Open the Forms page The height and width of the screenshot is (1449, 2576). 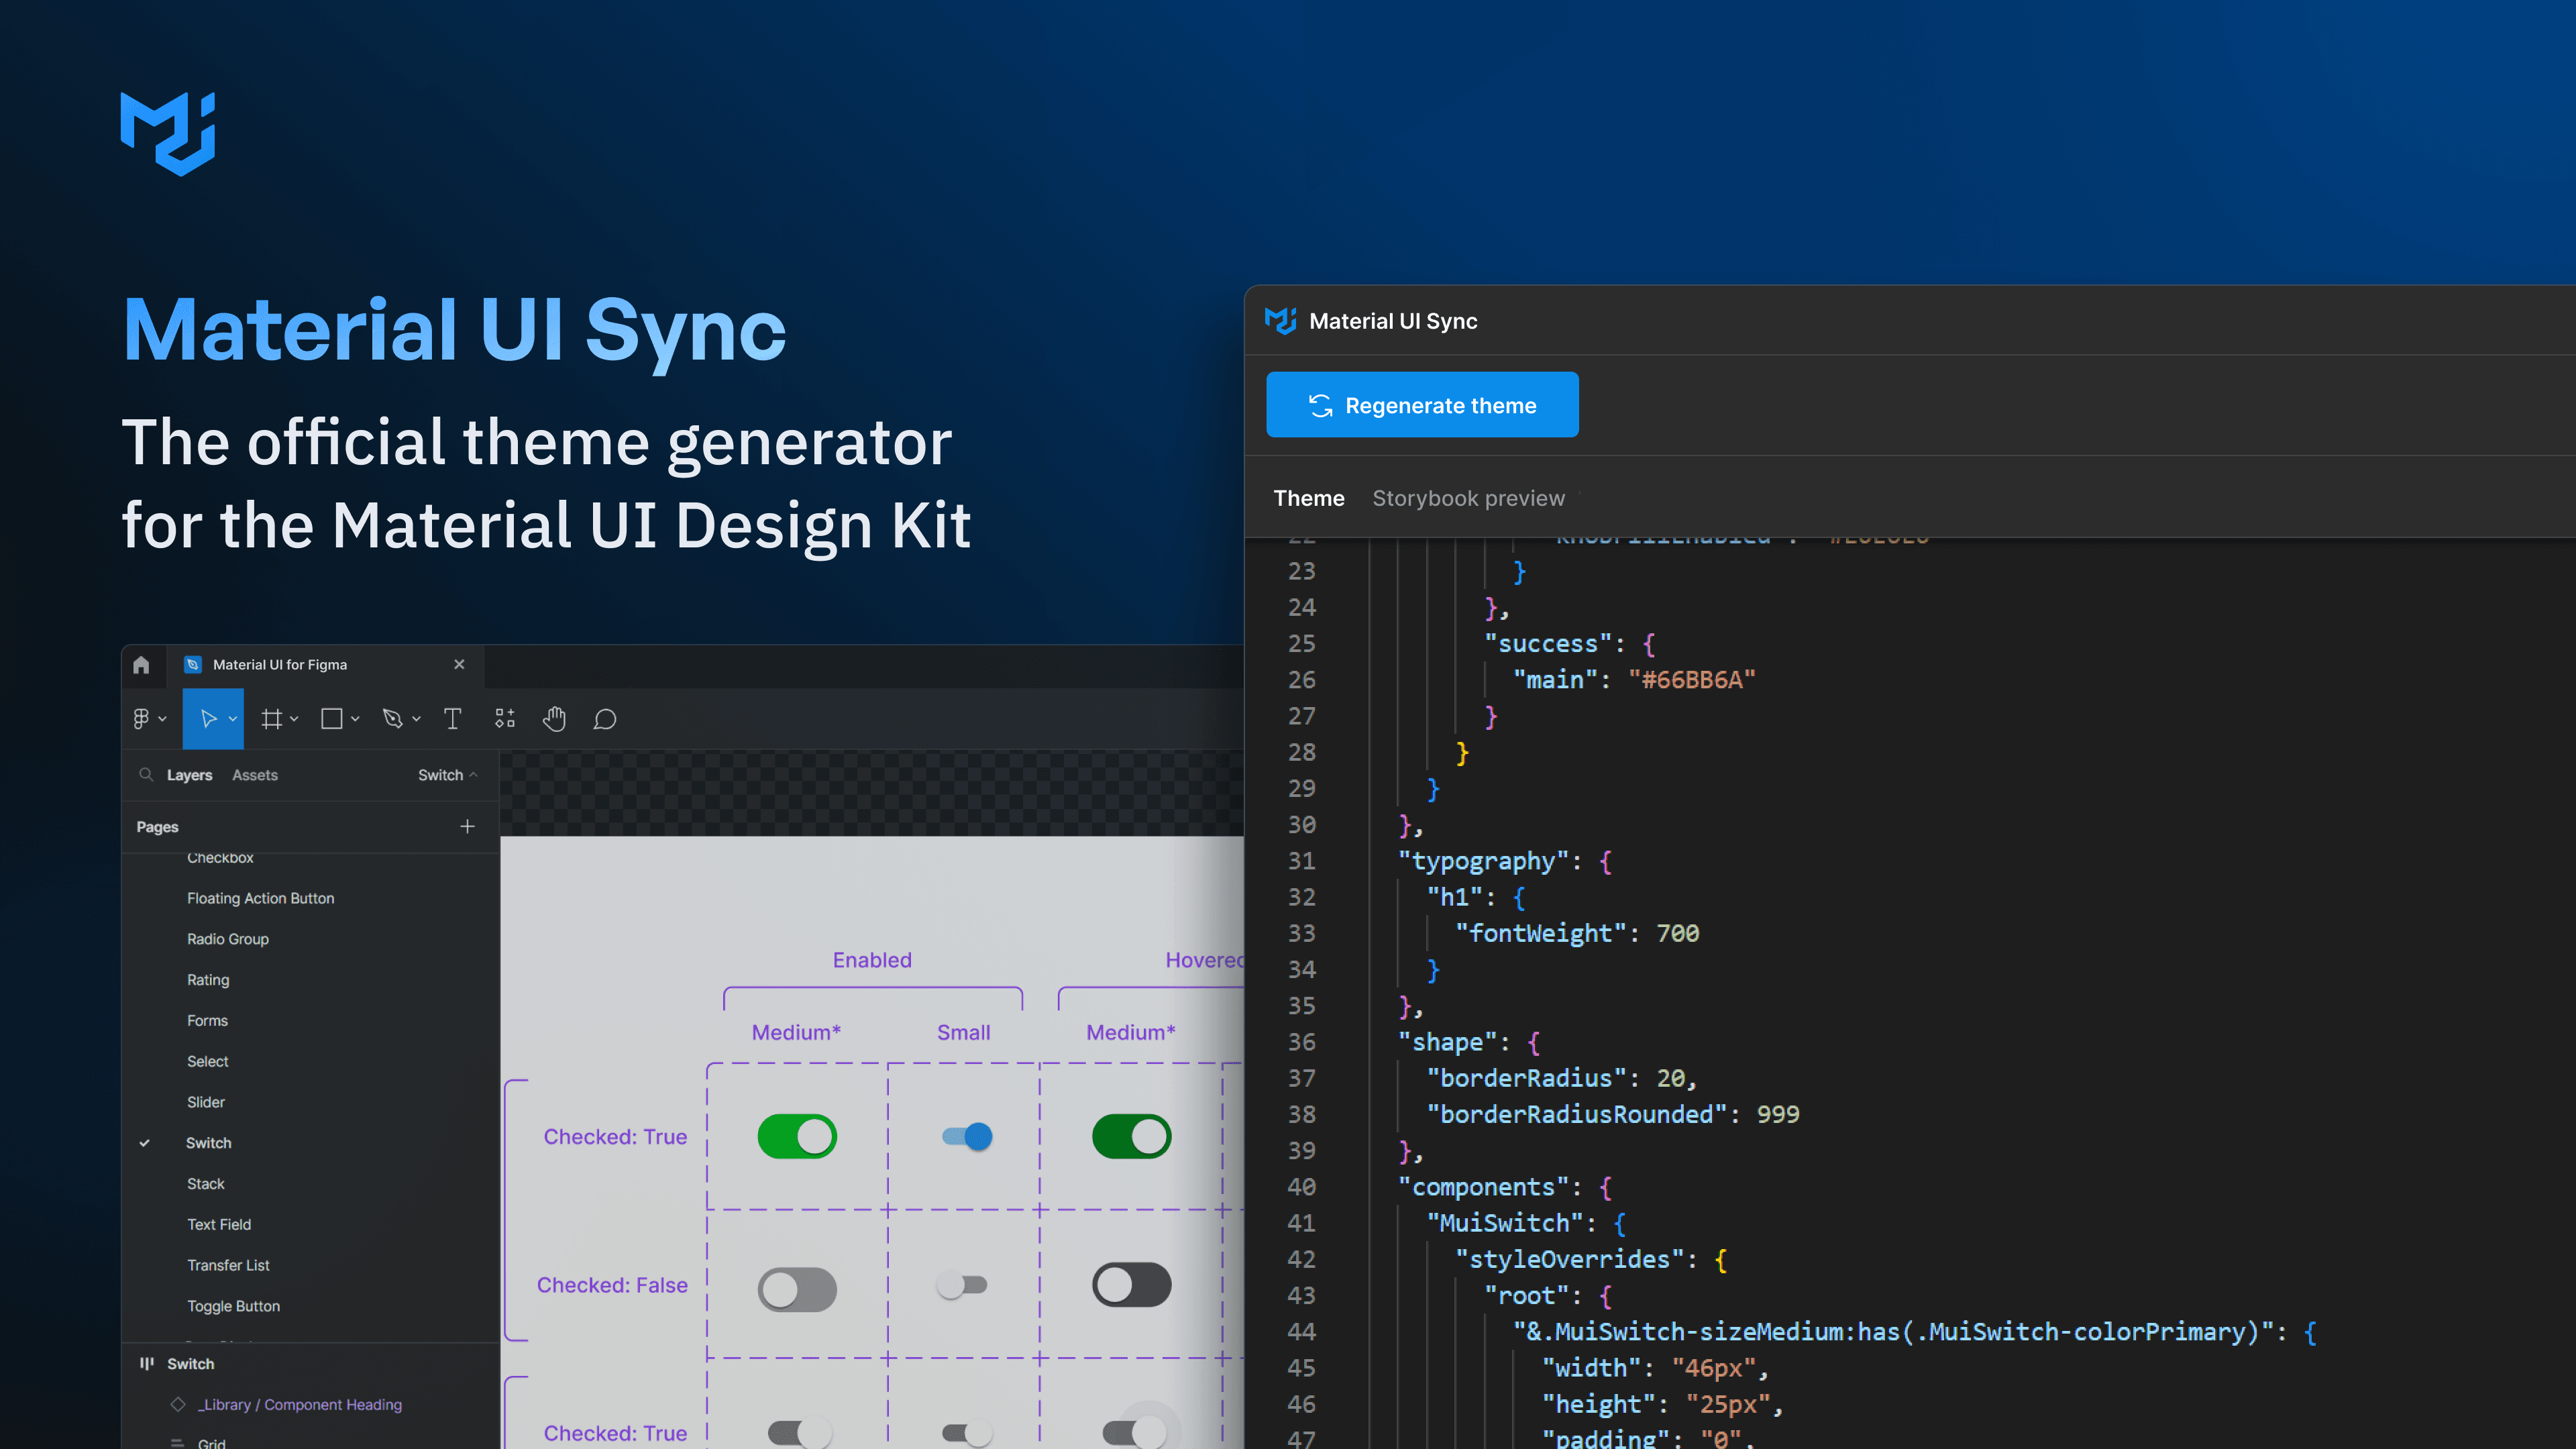pos(207,1021)
